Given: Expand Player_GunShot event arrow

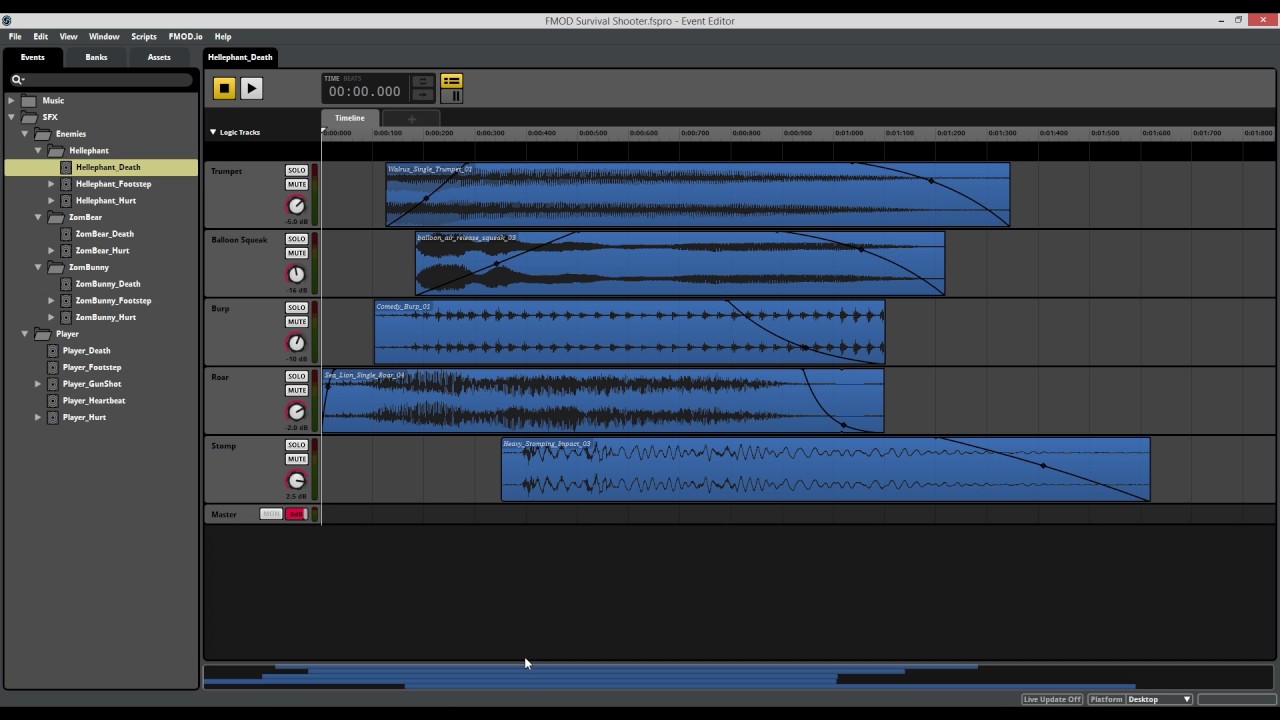Looking at the screenshot, I should (x=38, y=384).
